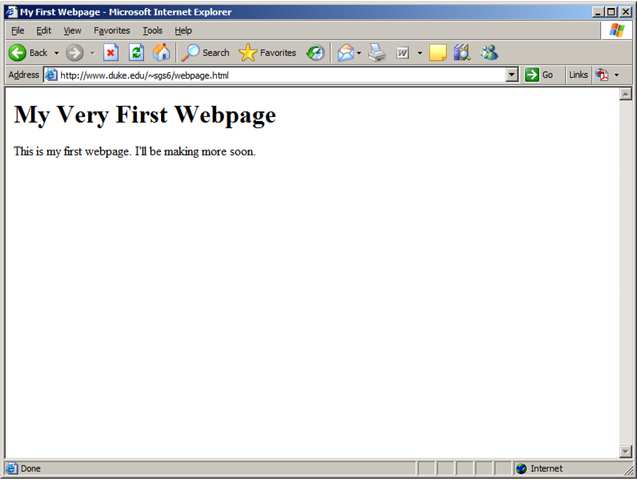Image resolution: width=637 pixels, height=480 pixels.
Task: Open the Back history dropdown arrow
Action: tap(56, 53)
